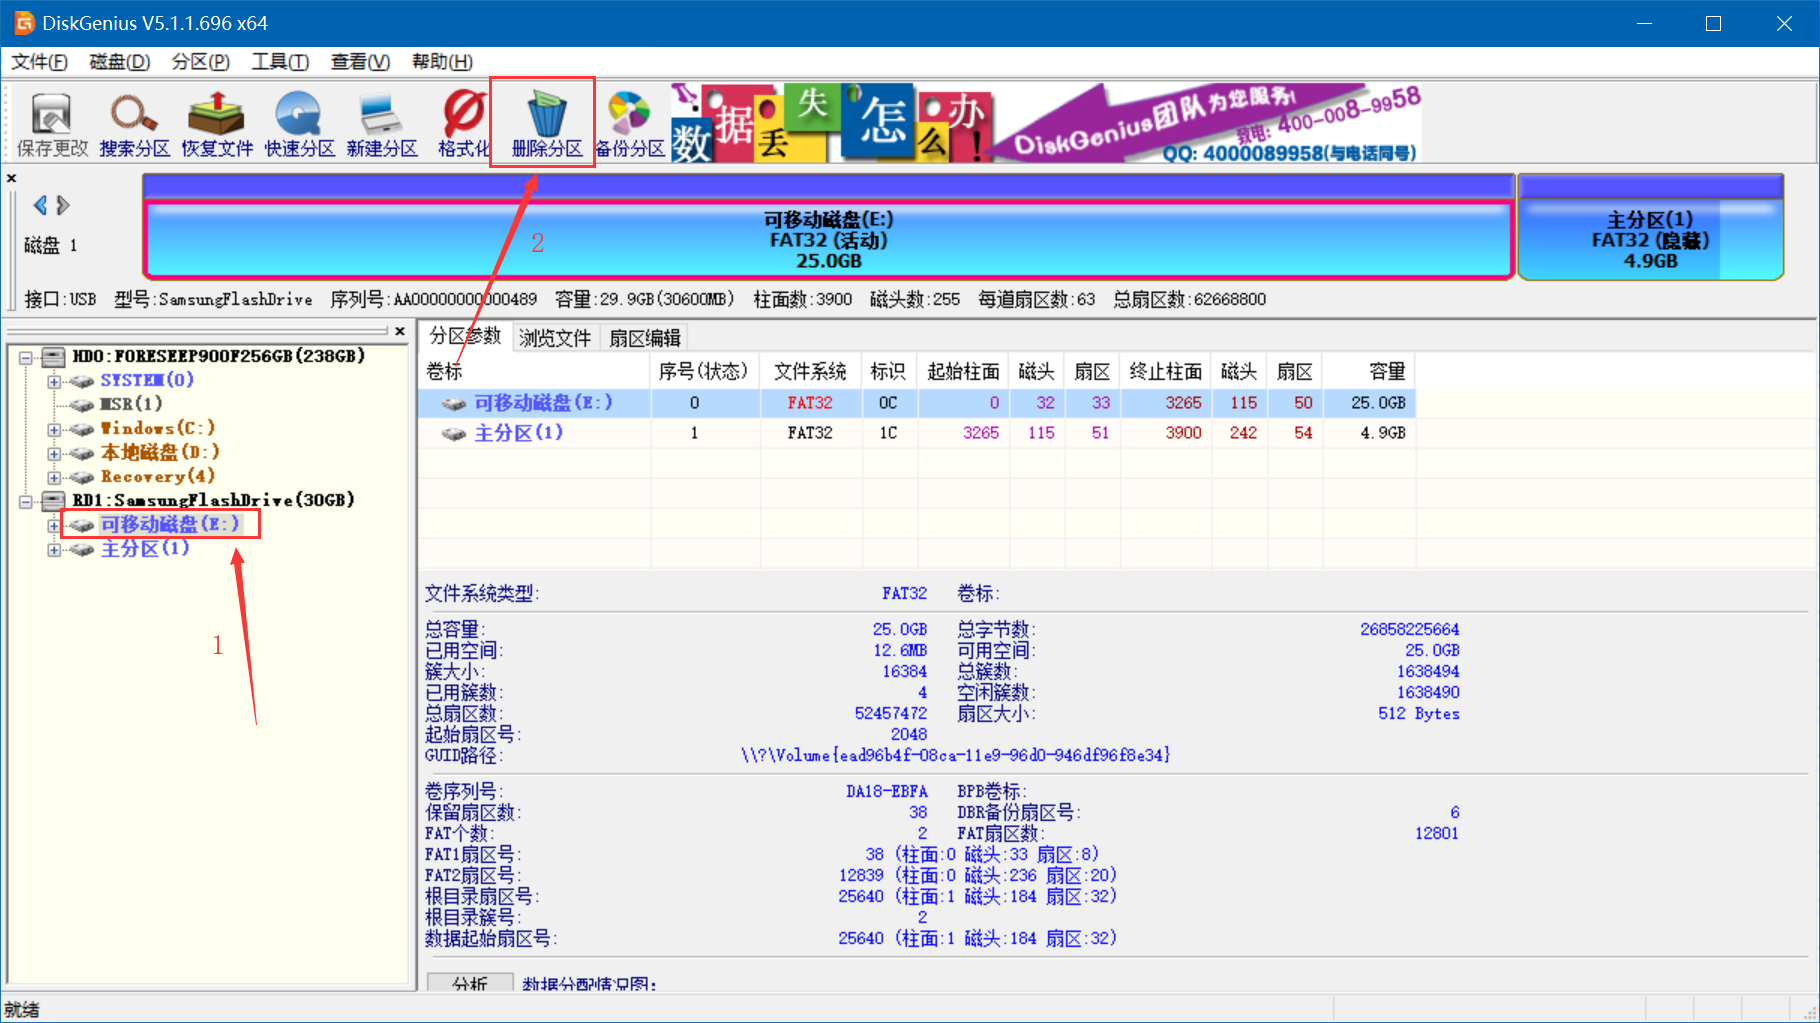
Task: Click the 起始柱面 column header
Action: (x=963, y=372)
